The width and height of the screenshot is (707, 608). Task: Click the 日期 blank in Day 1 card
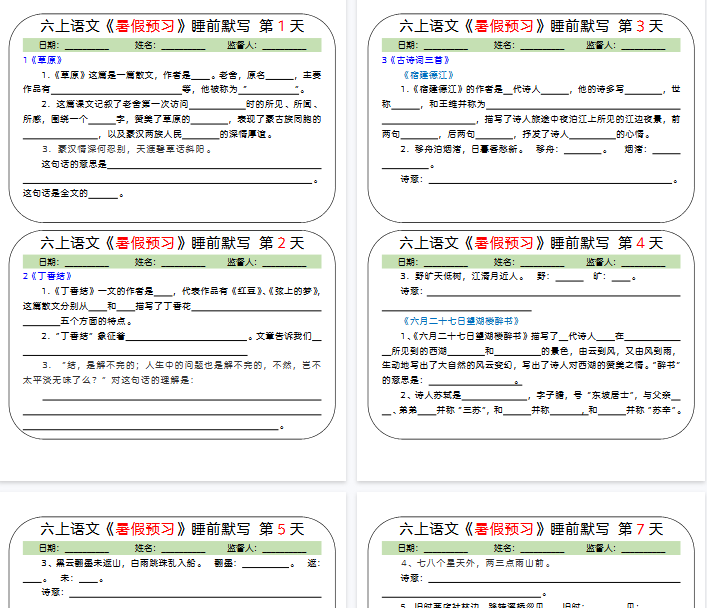(x=87, y=46)
